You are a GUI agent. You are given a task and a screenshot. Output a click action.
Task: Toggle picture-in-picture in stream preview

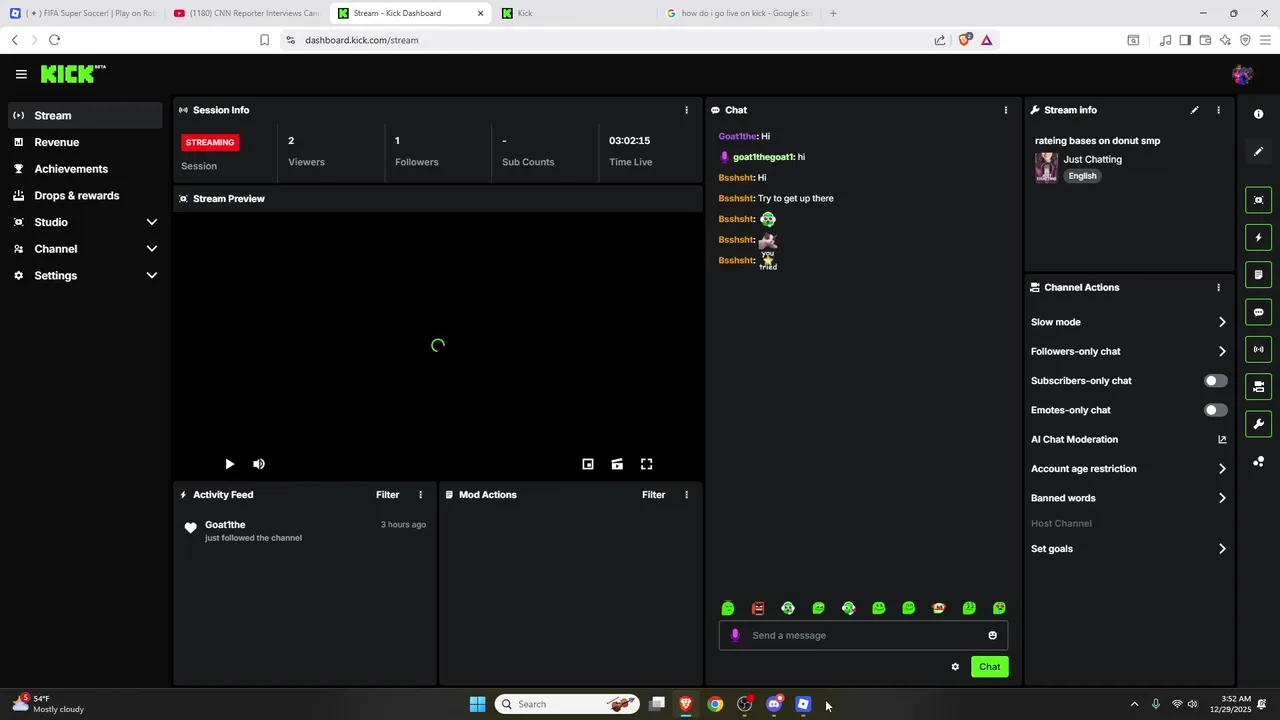tap(588, 464)
